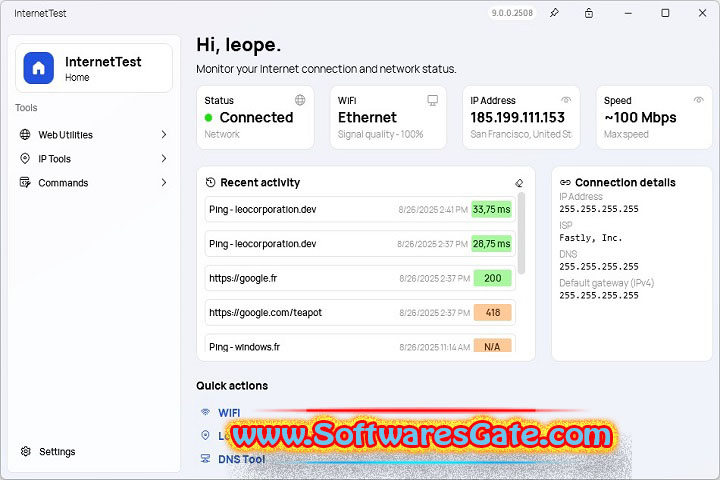
Task: Click the lock icon in title bar
Action: tap(589, 13)
